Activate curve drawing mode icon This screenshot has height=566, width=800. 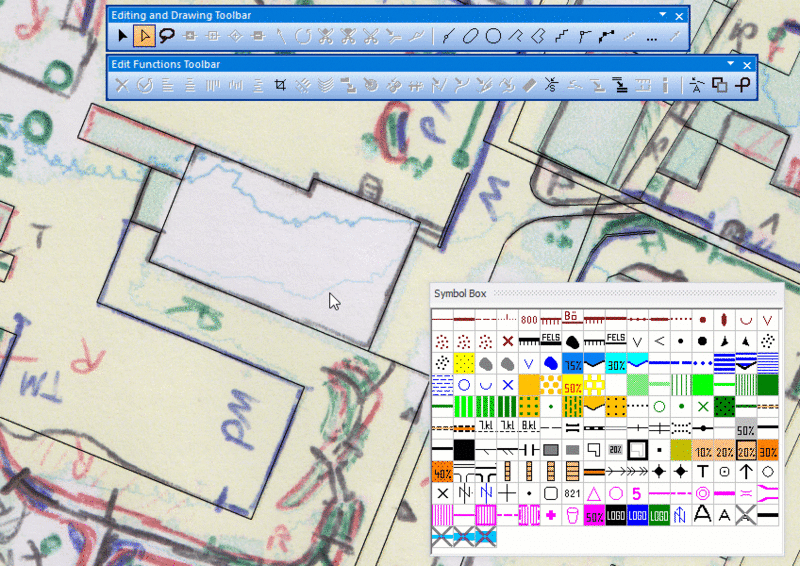pos(447,36)
